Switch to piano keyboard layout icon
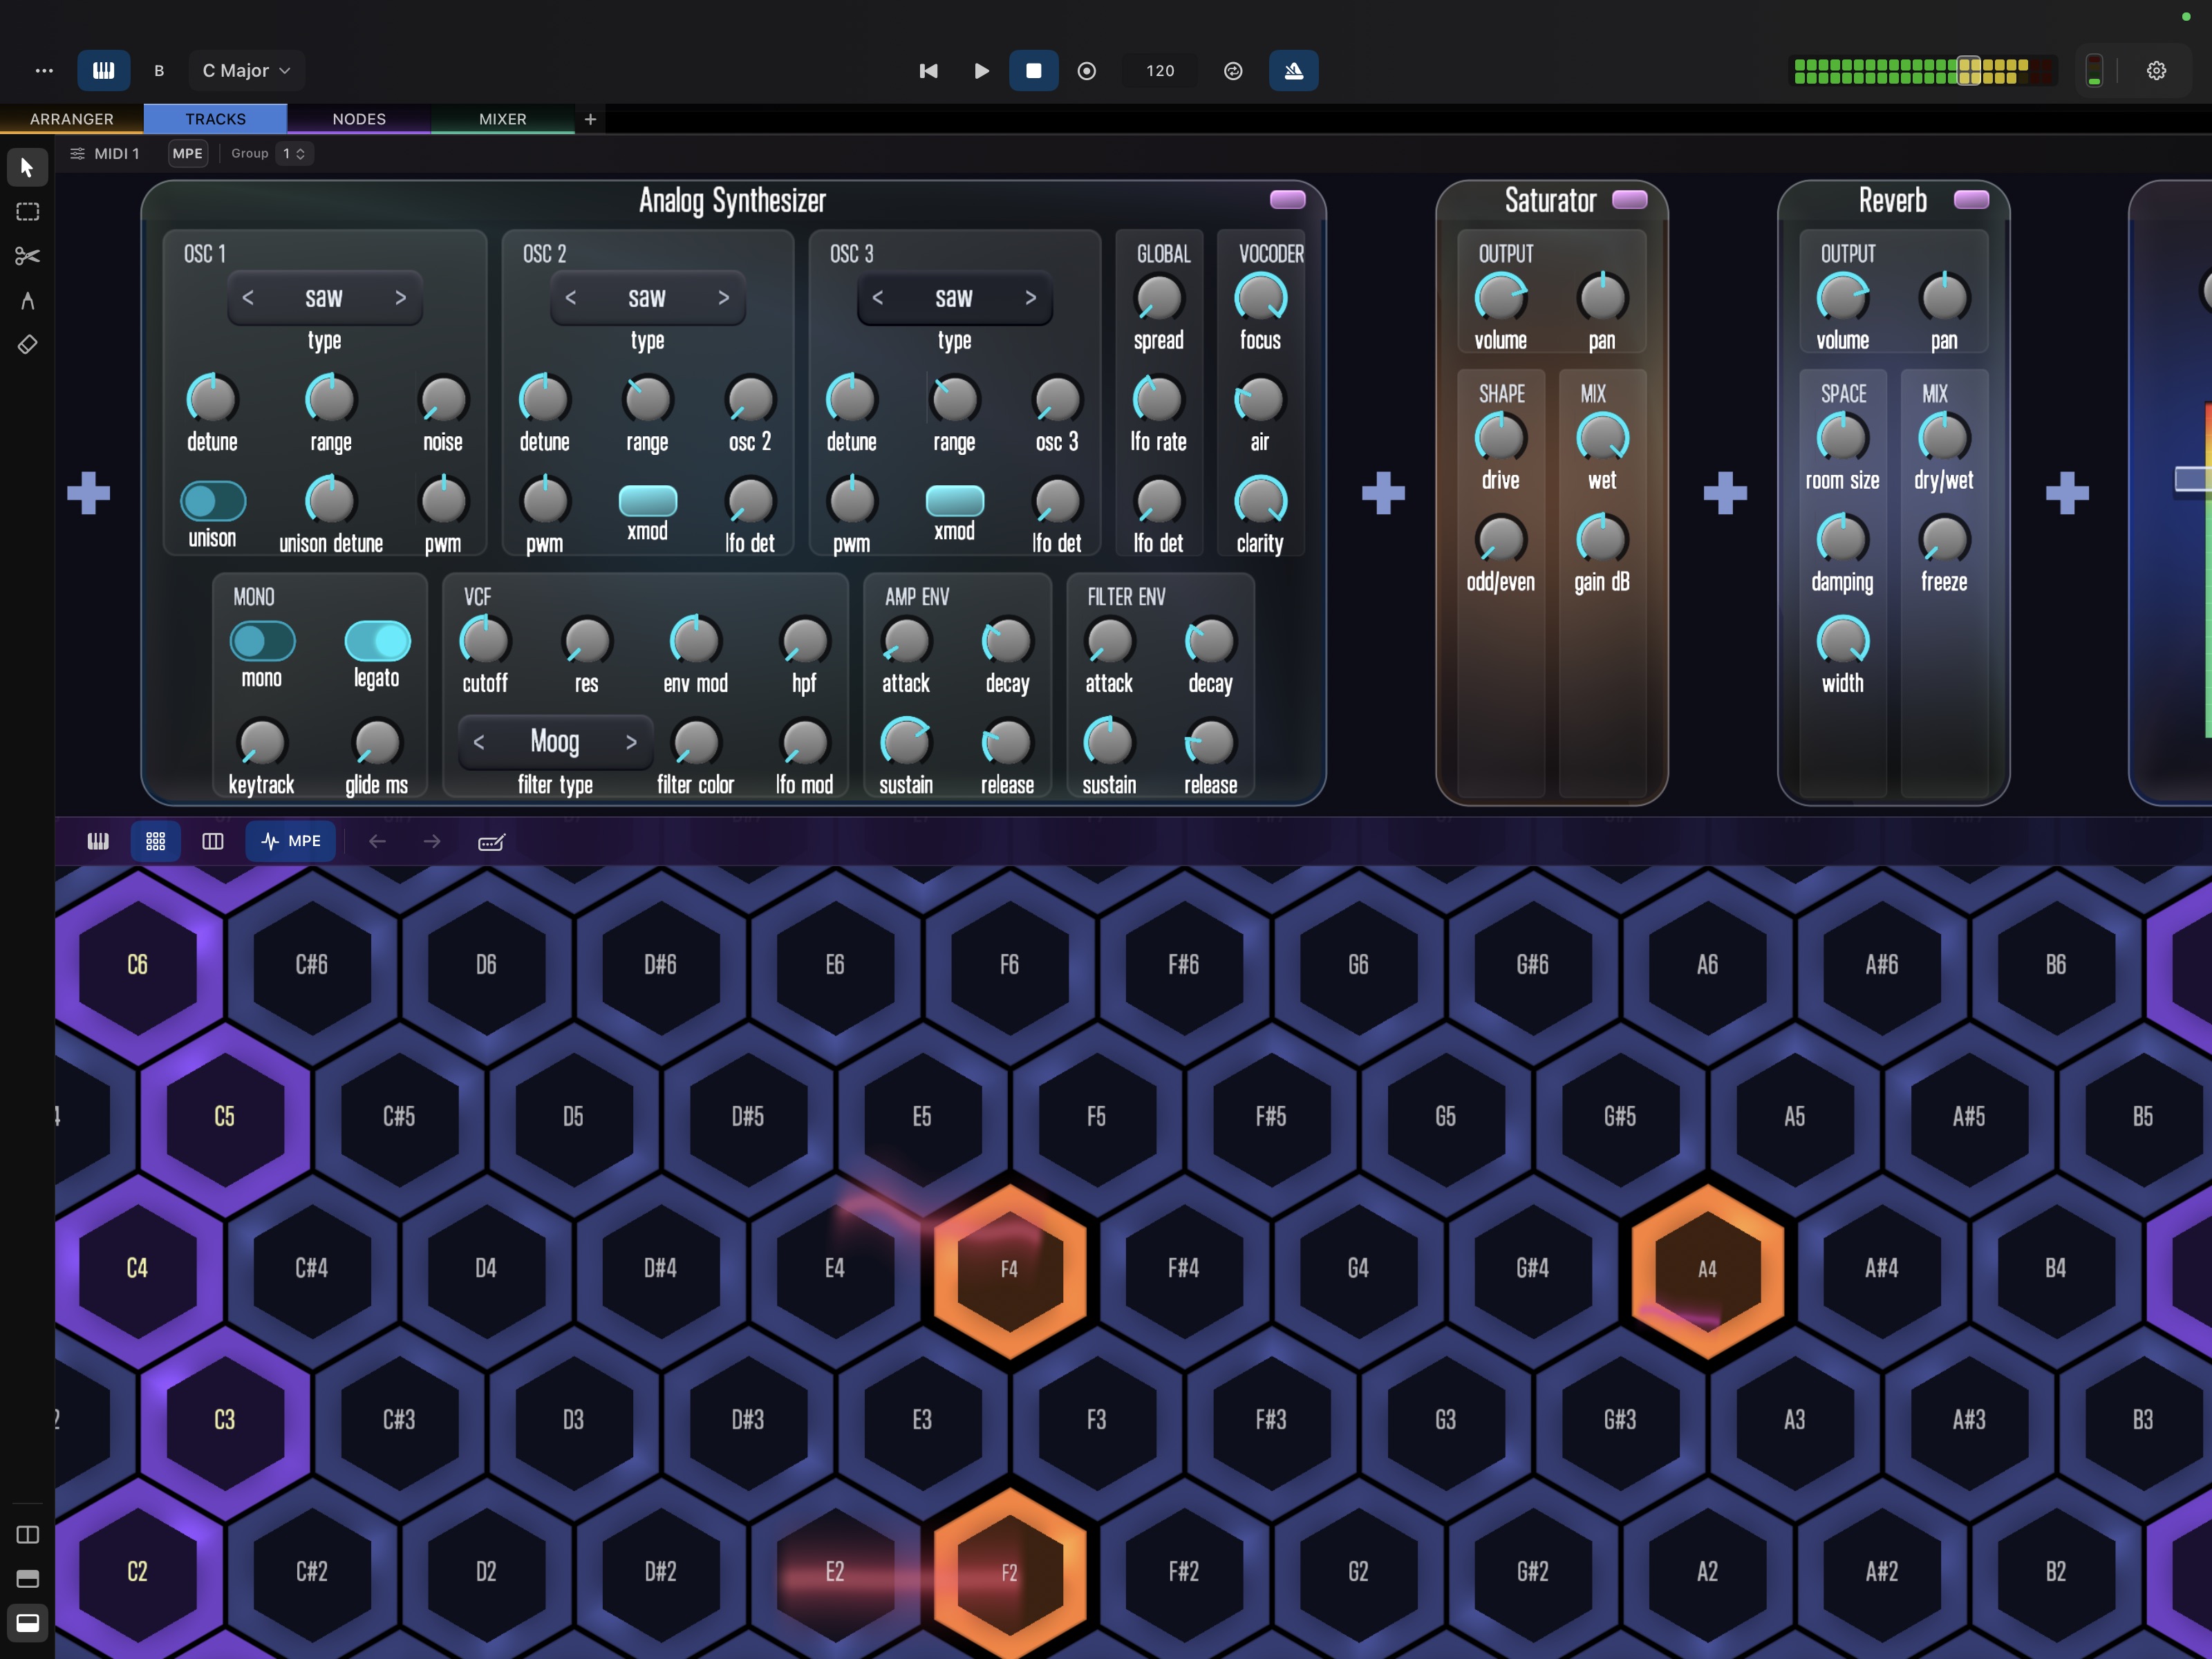The width and height of the screenshot is (2212, 1659). [x=98, y=842]
